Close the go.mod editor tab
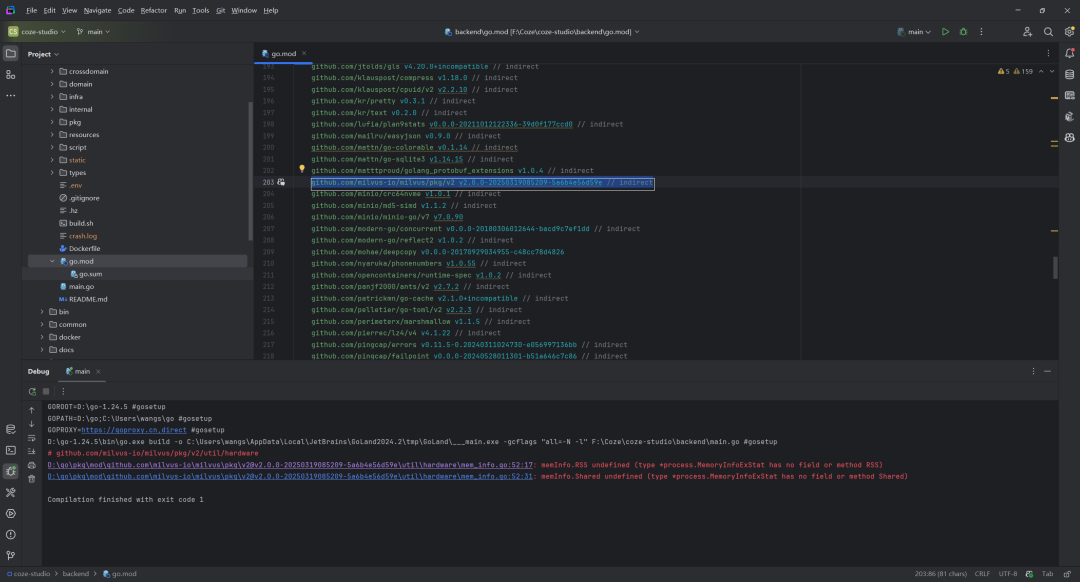This screenshot has height=582, width=1080. pos(304,54)
